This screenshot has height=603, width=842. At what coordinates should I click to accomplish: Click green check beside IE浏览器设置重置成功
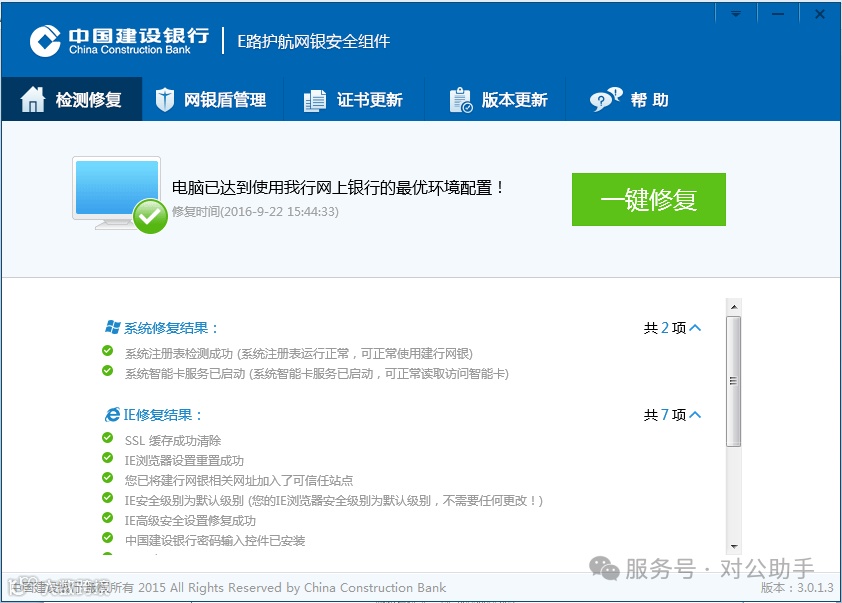coord(107,457)
